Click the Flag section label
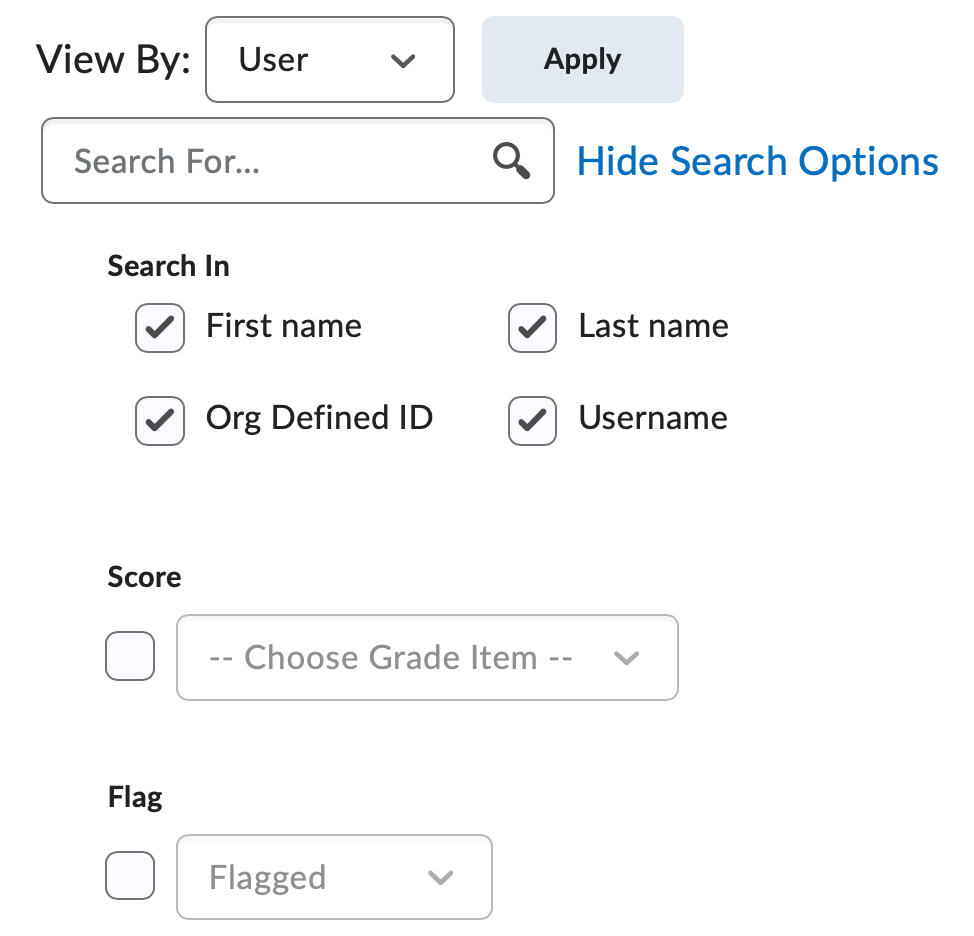 (134, 796)
